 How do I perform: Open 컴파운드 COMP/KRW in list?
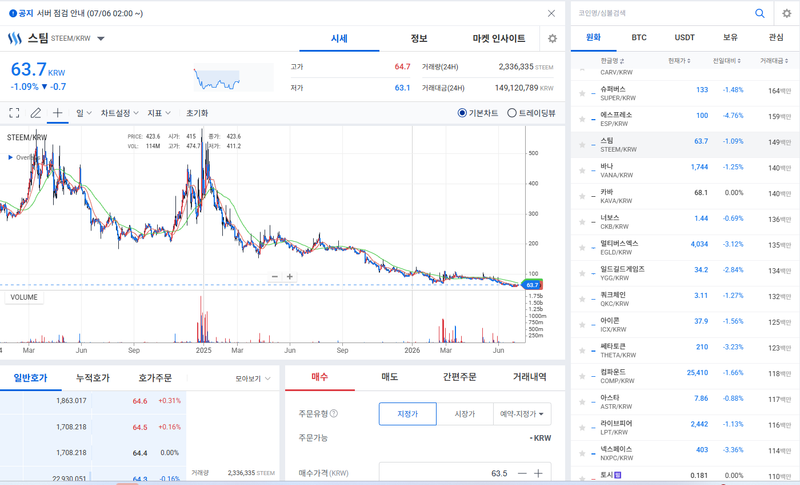point(685,376)
